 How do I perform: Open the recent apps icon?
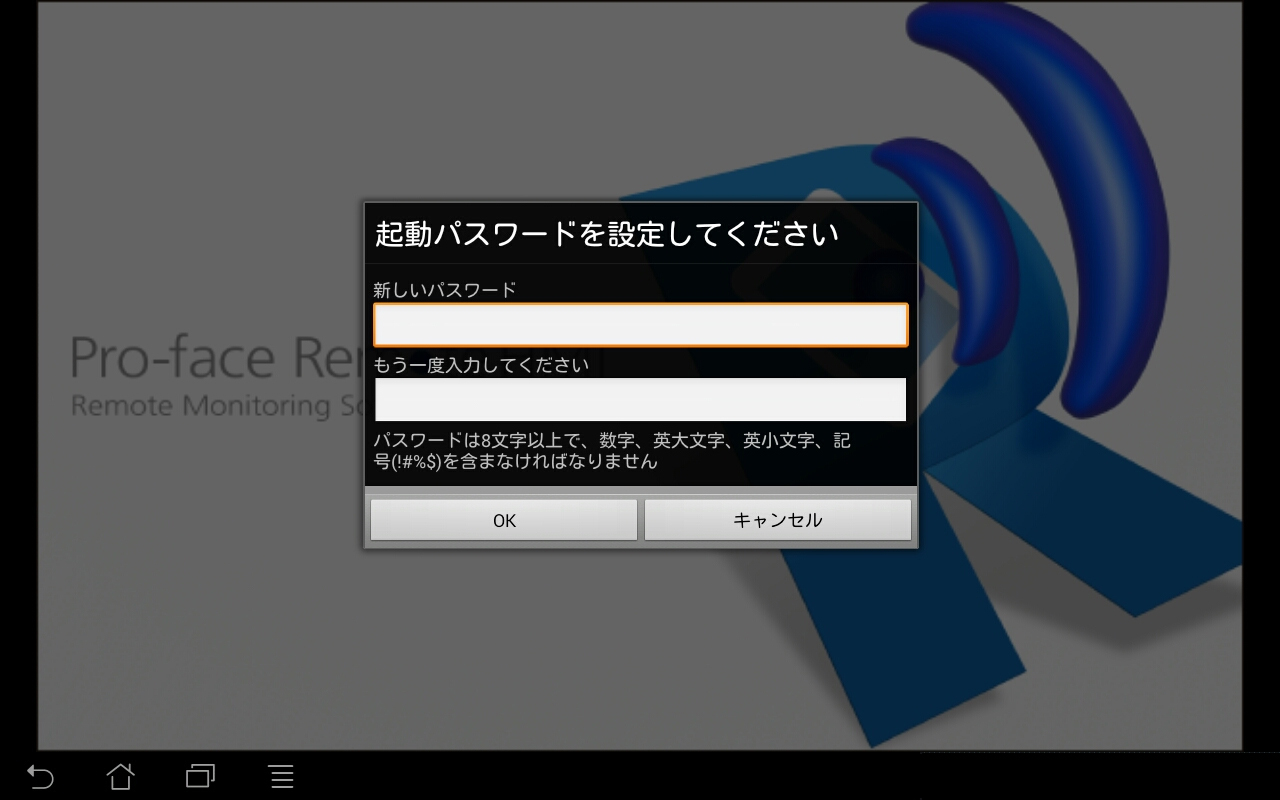pyautogui.click(x=200, y=776)
